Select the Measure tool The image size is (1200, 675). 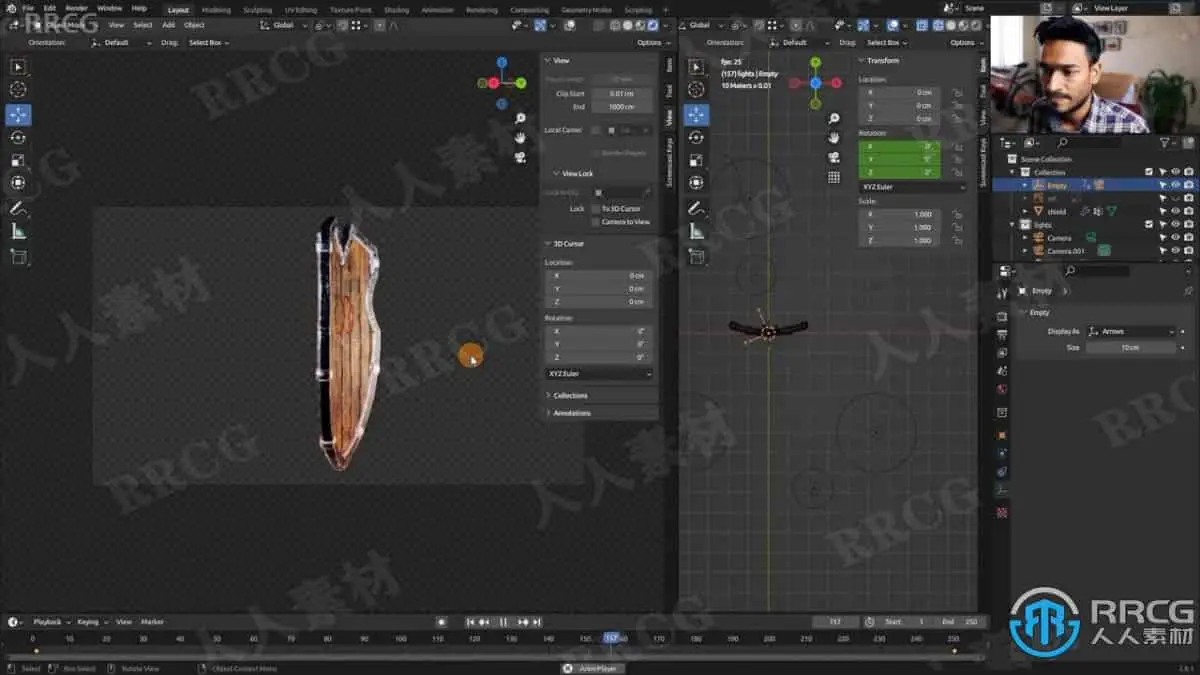click(x=17, y=233)
